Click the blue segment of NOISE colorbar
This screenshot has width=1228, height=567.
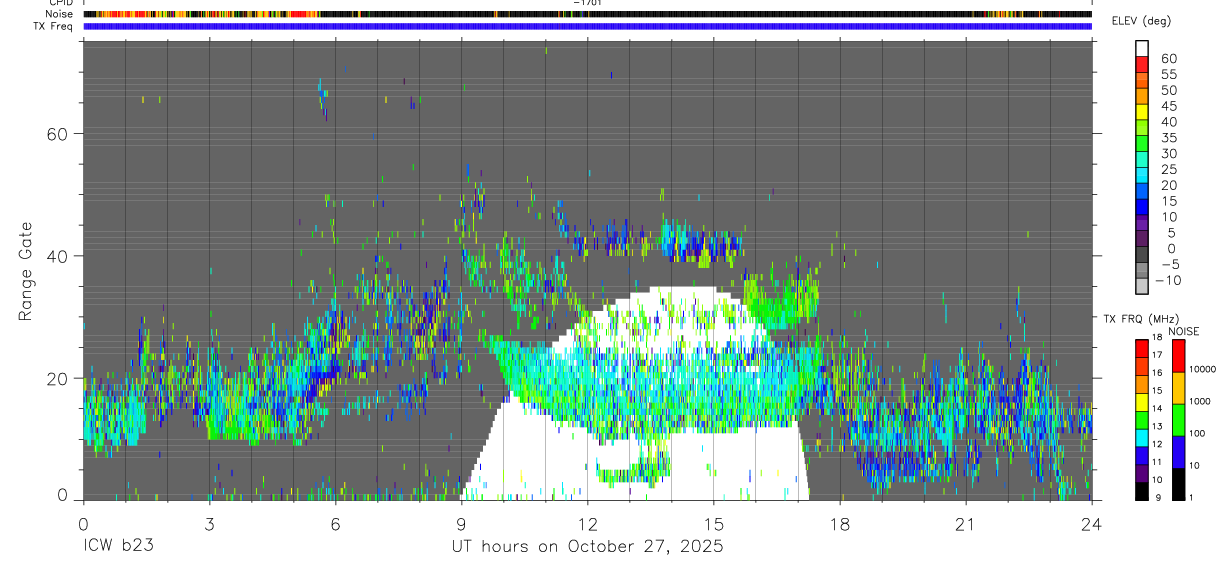[x=1178, y=450]
